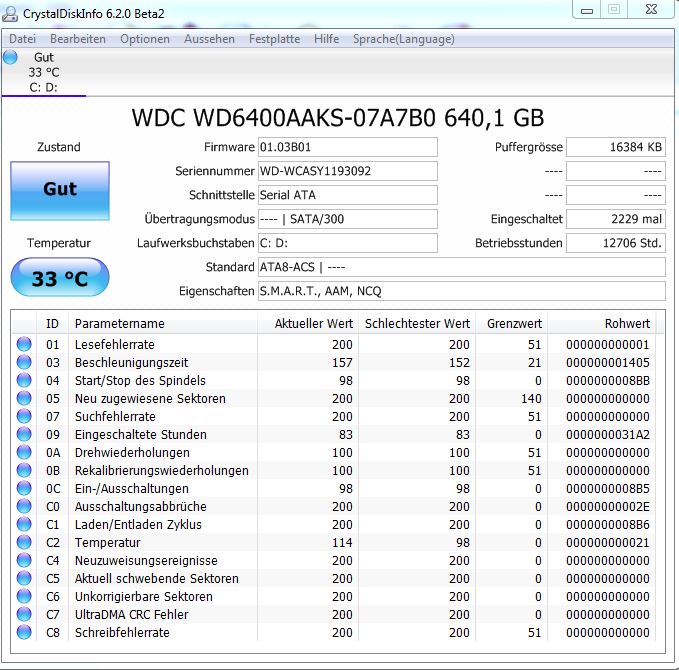This screenshot has width=679, height=670.
Task: Click the Eigenschaften field S.M.A.R.T., AAM, NCQ
Action: click(462, 291)
